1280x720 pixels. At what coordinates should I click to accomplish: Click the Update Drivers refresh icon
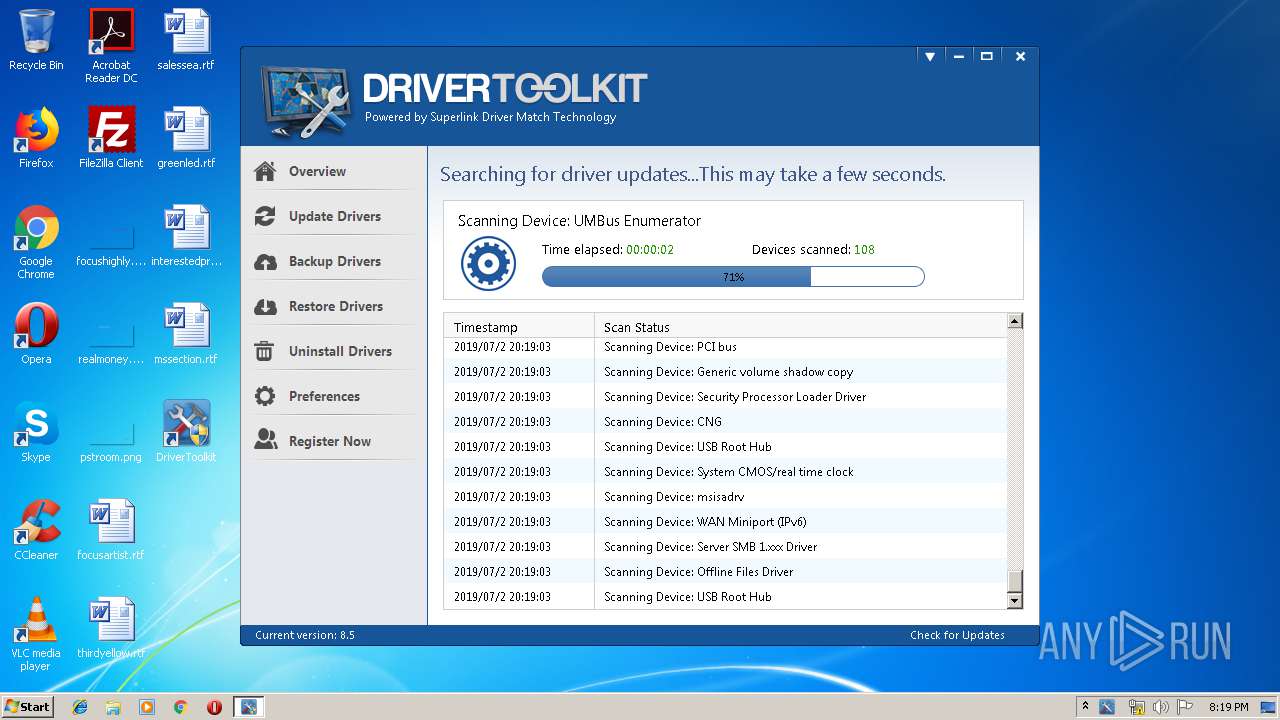coord(265,216)
